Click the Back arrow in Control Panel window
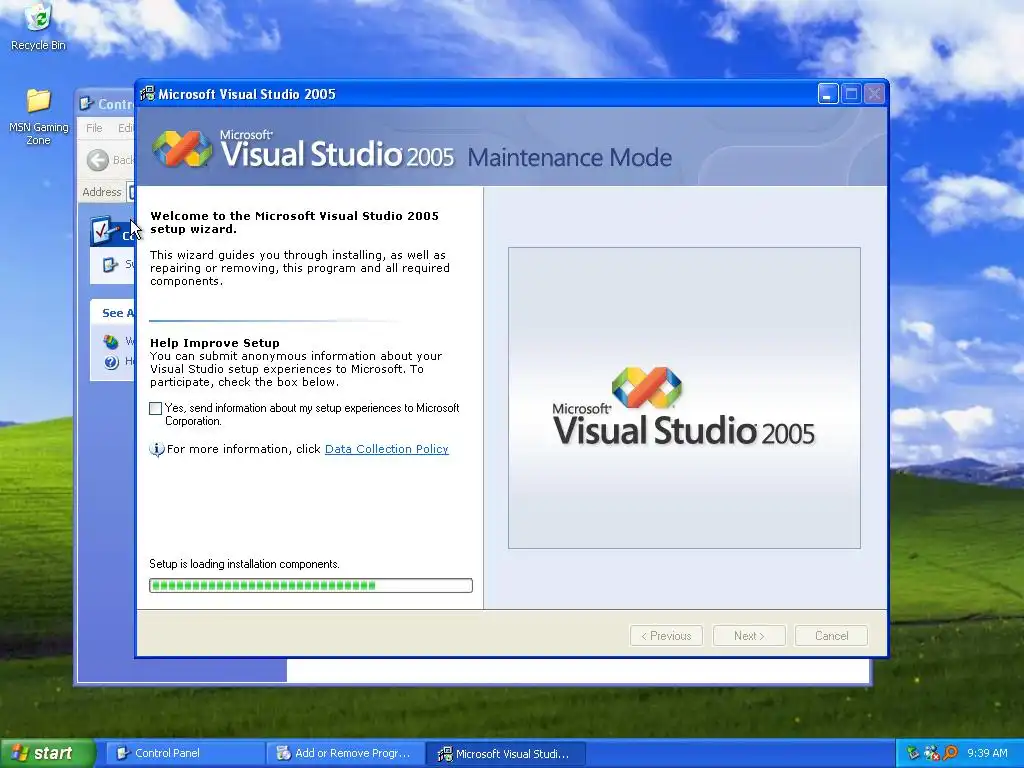Screen dimensions: 1024x768 pyautogui.click(x=98, y=160)
